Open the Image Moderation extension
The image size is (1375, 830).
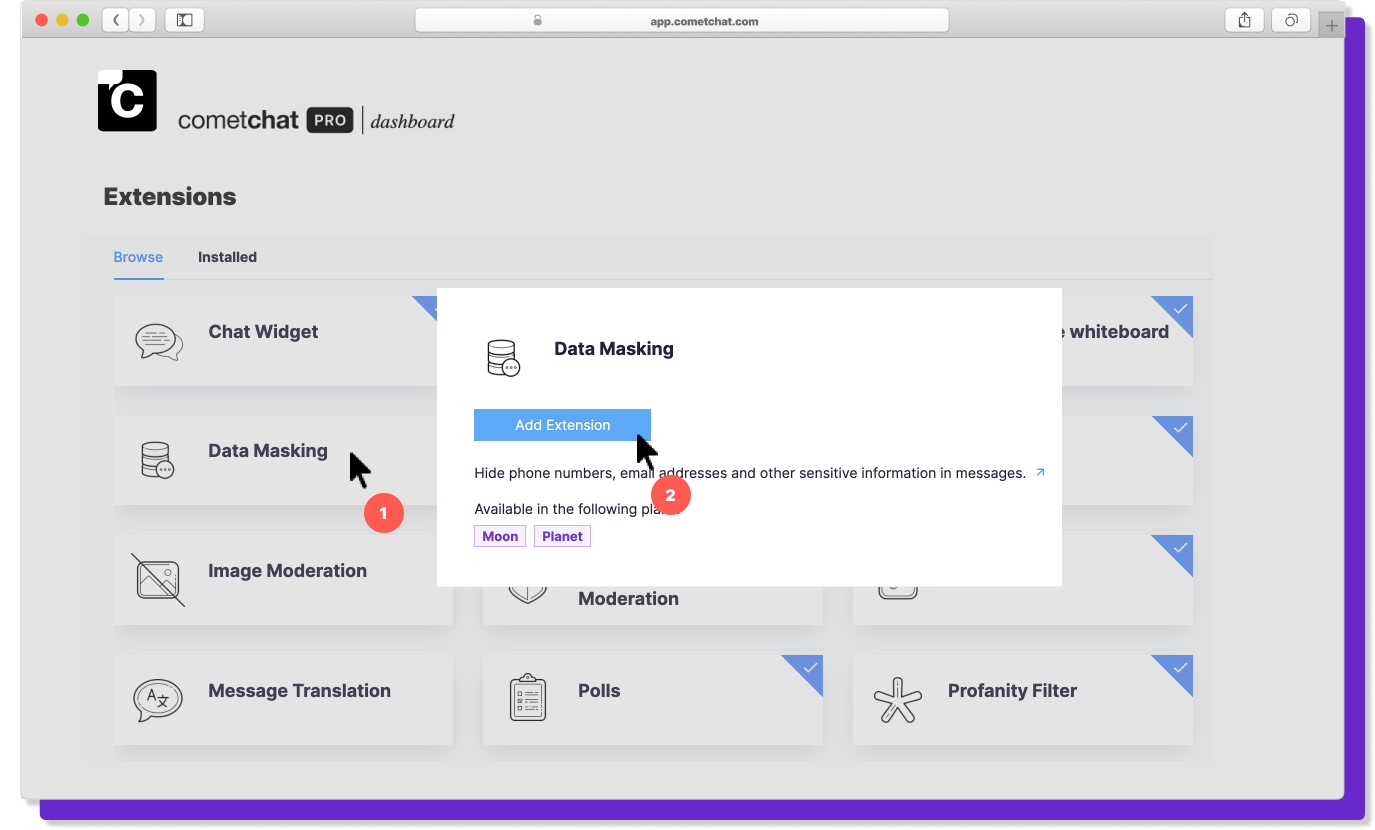tap(283, 580)
